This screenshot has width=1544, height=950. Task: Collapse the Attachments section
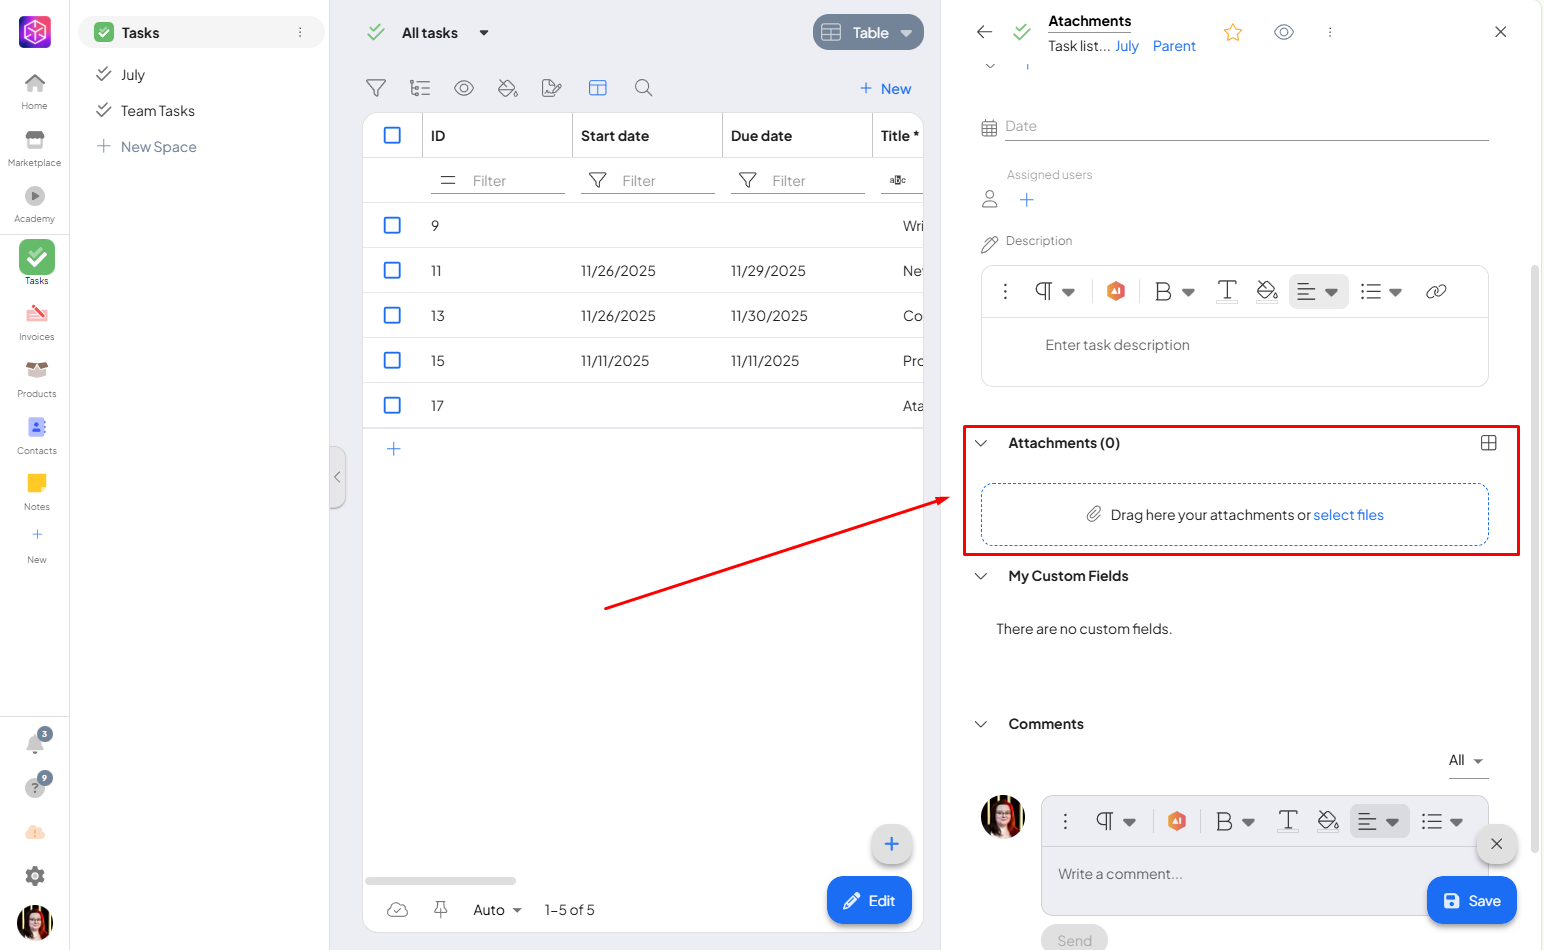pos(981,443)
